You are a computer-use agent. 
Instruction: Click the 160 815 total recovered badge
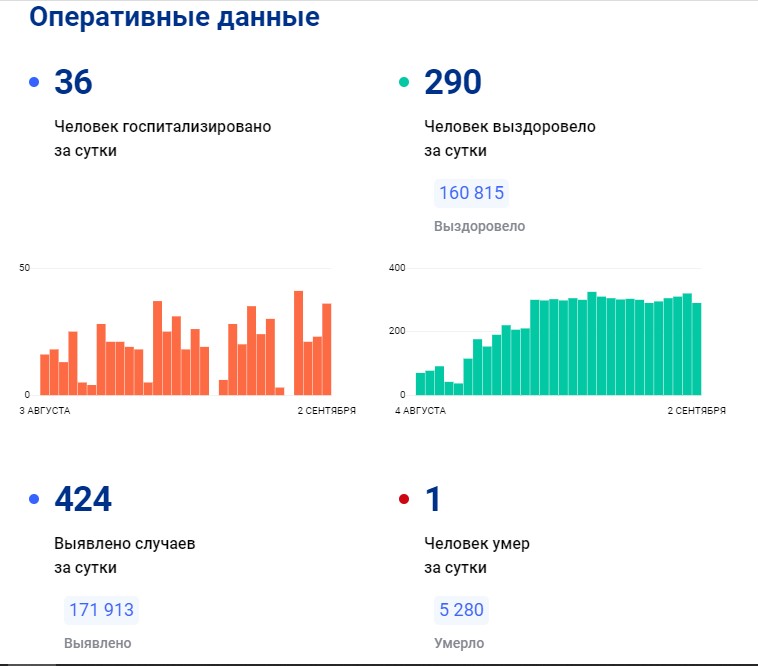[471, 193]
